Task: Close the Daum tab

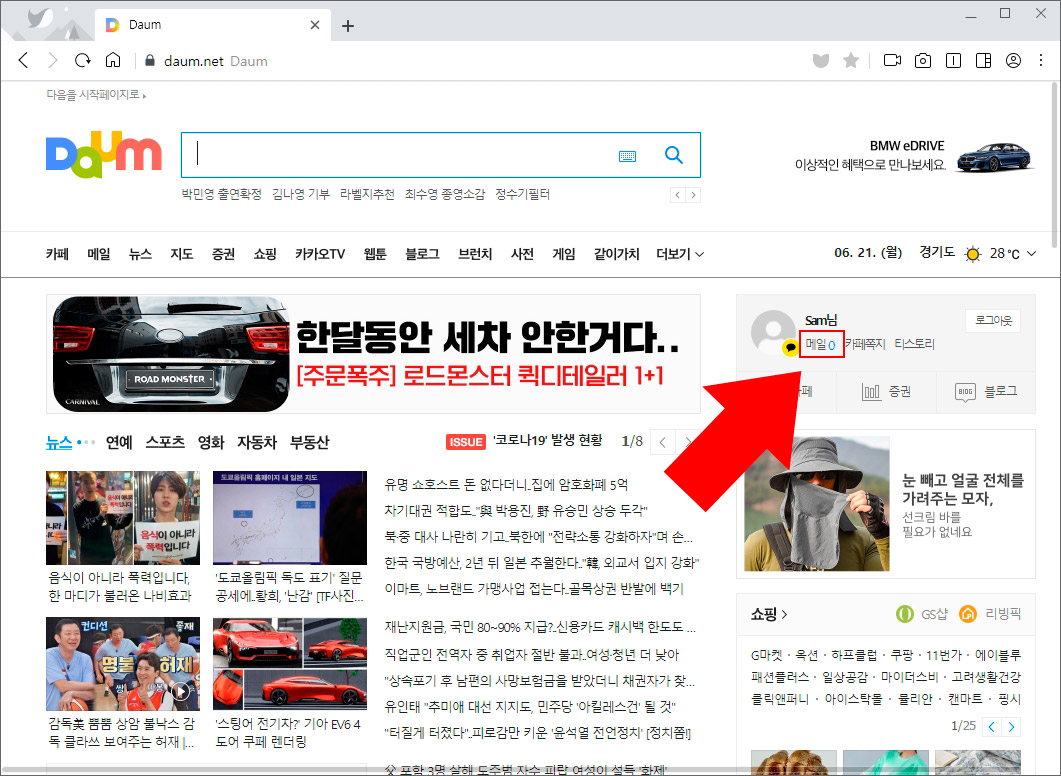Action: click(315, 25)
